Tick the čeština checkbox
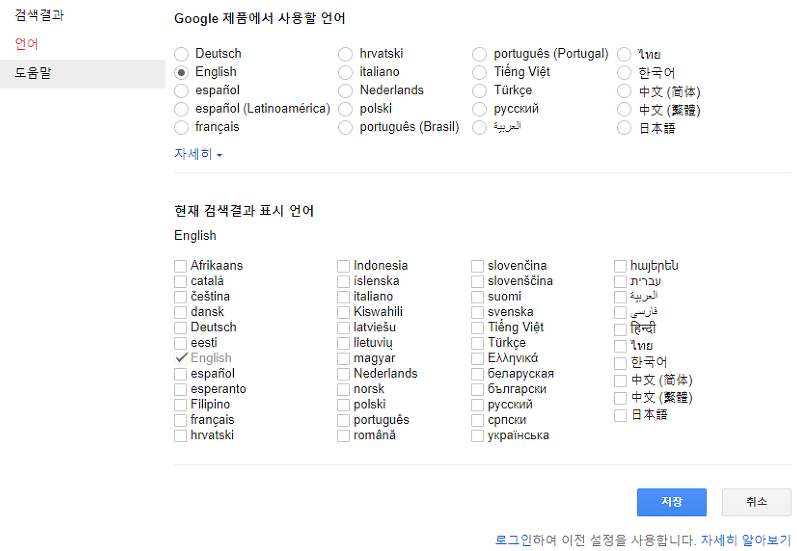The image size is (797, 551). click(180, 297)
